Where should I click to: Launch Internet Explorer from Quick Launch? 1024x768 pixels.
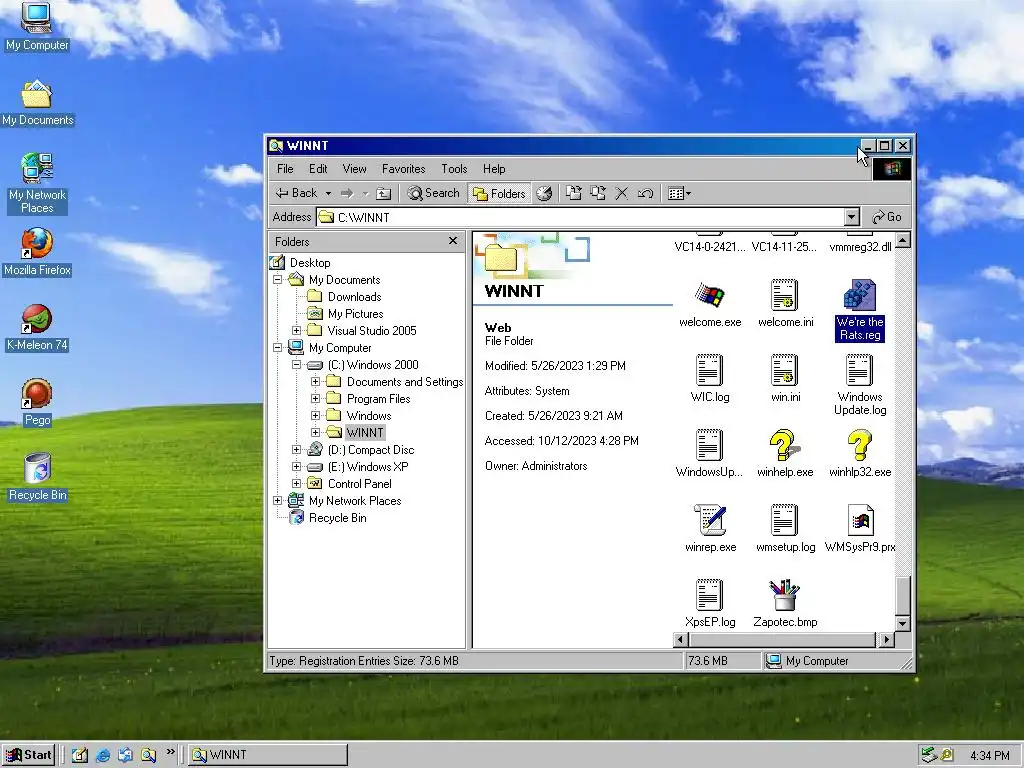103,756
